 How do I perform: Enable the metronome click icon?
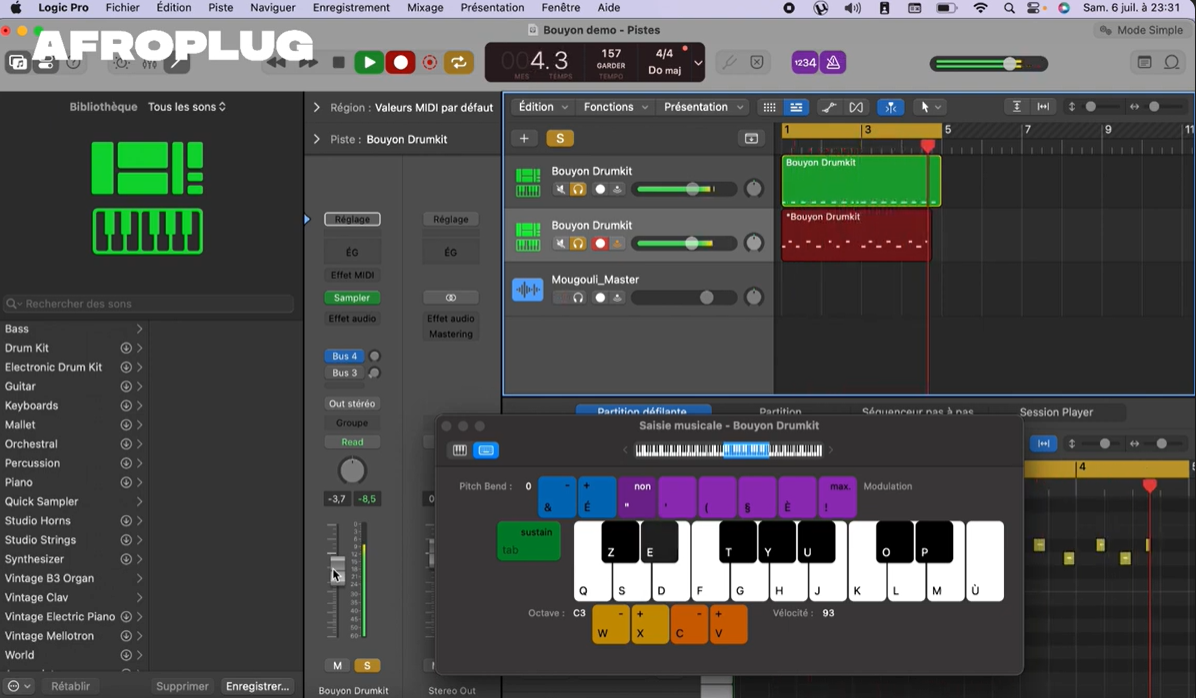tap(833, 62)
